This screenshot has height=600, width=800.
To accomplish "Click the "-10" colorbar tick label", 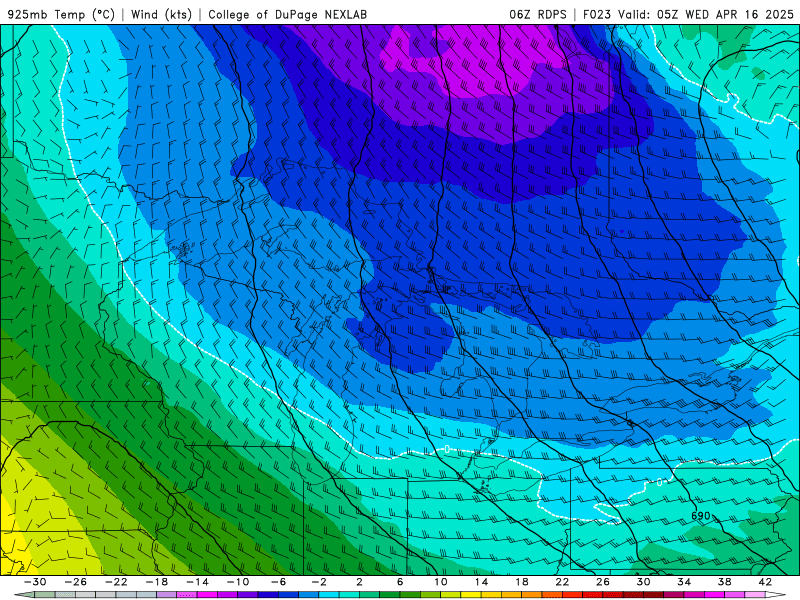I will click(x=238, y=582).
